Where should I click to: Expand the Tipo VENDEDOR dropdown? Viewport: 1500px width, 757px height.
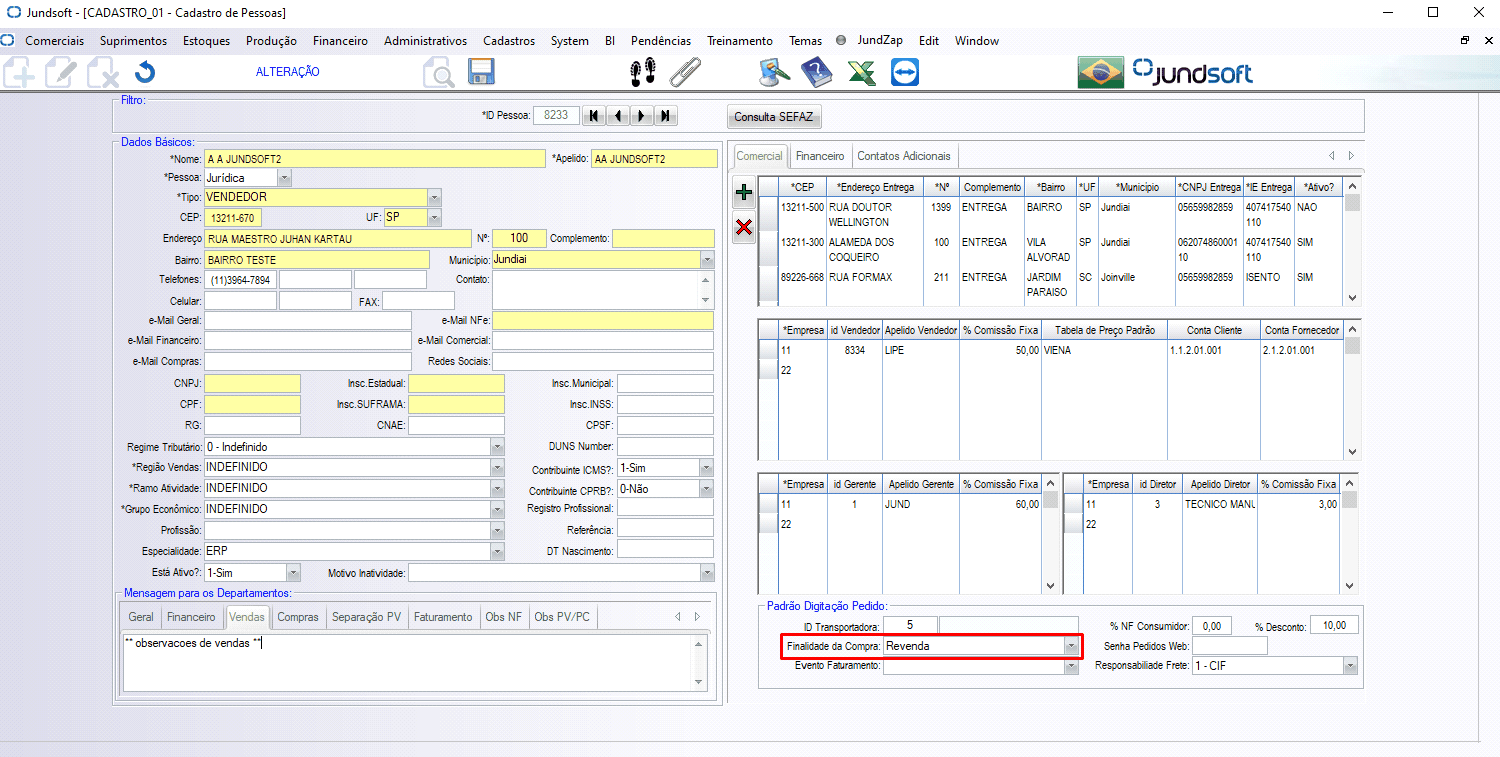tap(434, 197)
